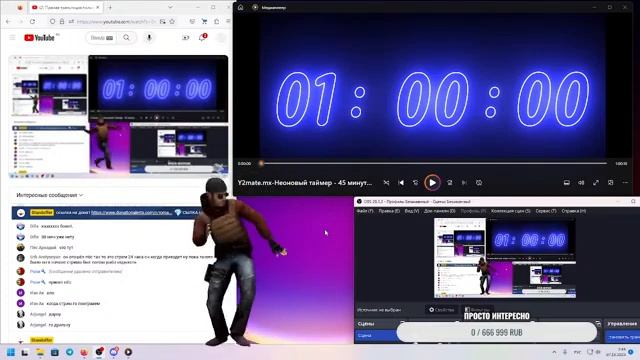Open the Коллекция сцен menu in OBS
640x360 pixels.
pos(510,211)
